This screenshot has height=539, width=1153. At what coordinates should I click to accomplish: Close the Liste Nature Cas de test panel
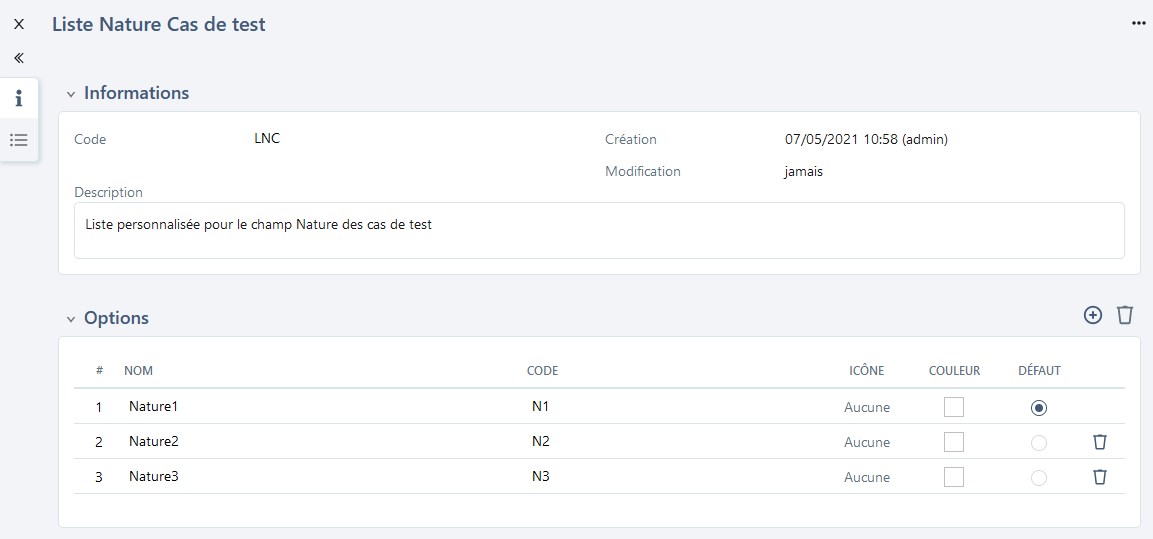tap(19, 24)
